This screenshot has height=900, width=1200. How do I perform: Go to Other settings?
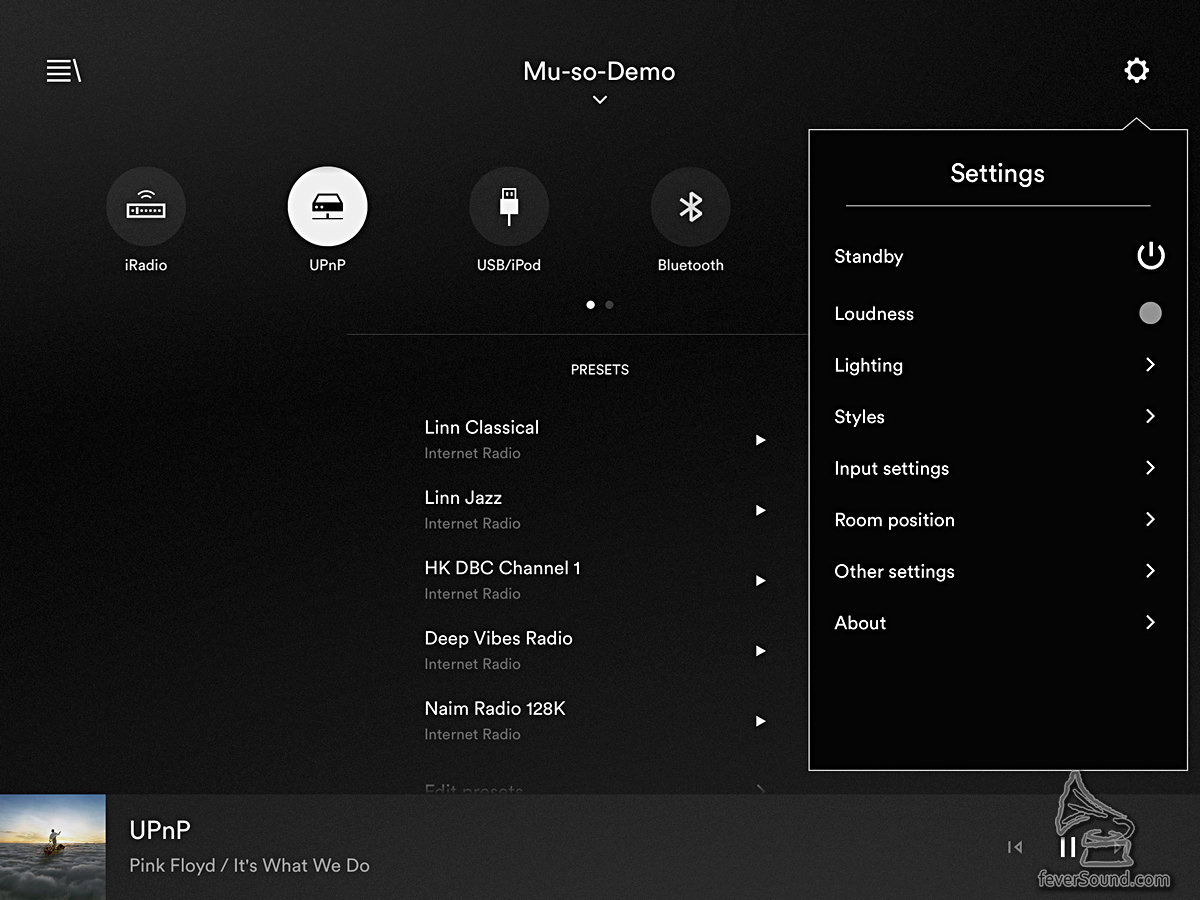(x=997, y=571)
